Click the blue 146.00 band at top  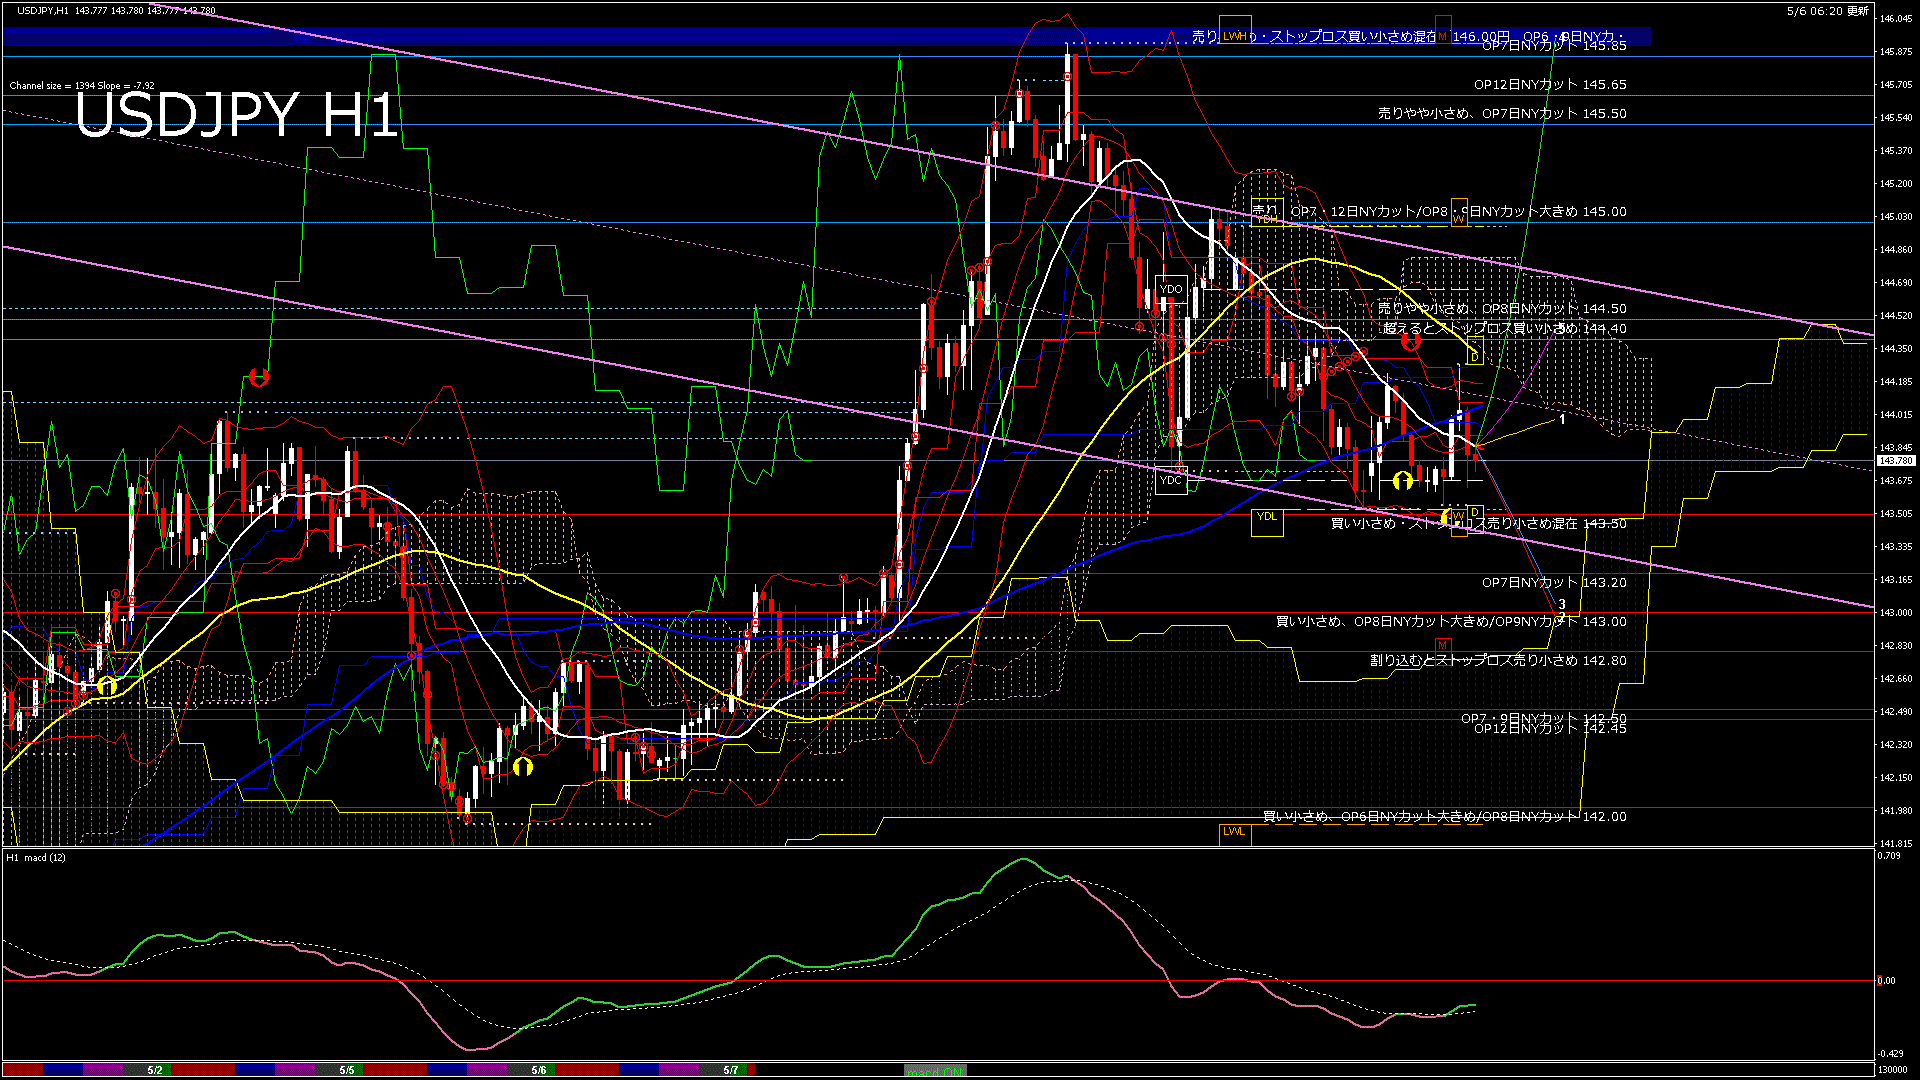pyautogui.click(x=600, y=37)
